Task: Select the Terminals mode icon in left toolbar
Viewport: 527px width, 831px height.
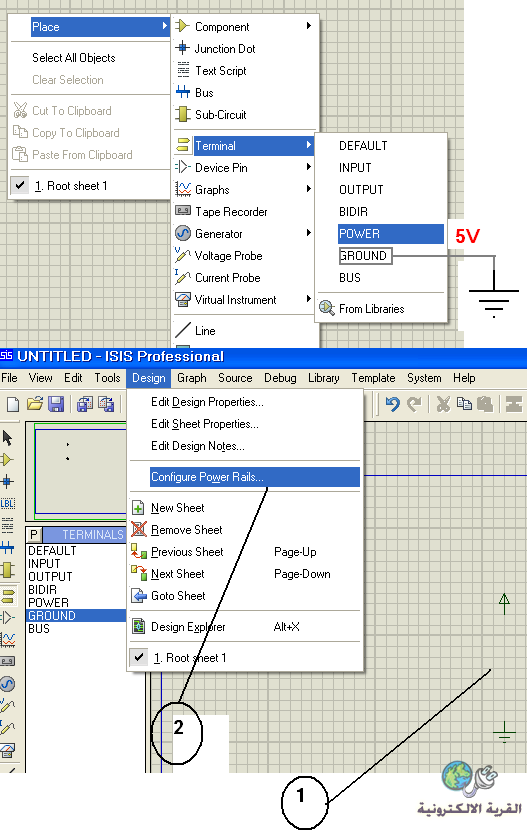Action: [x=7, y=596]
